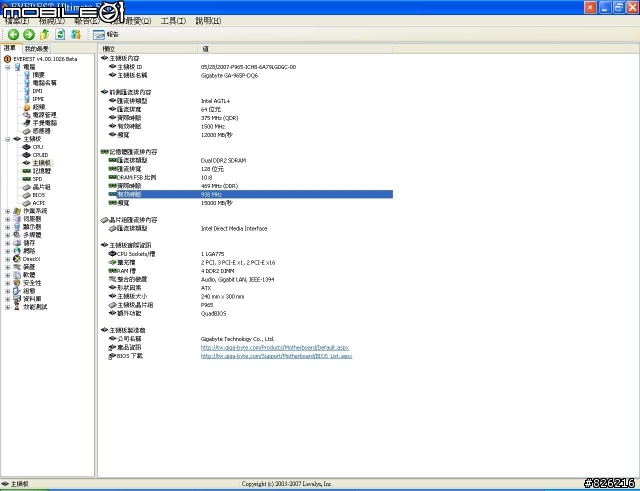This screenshot has height=491, width=640.
Task: Select the Gigabyte GA-965P-DQ6 value
Action: click(229, 76)
